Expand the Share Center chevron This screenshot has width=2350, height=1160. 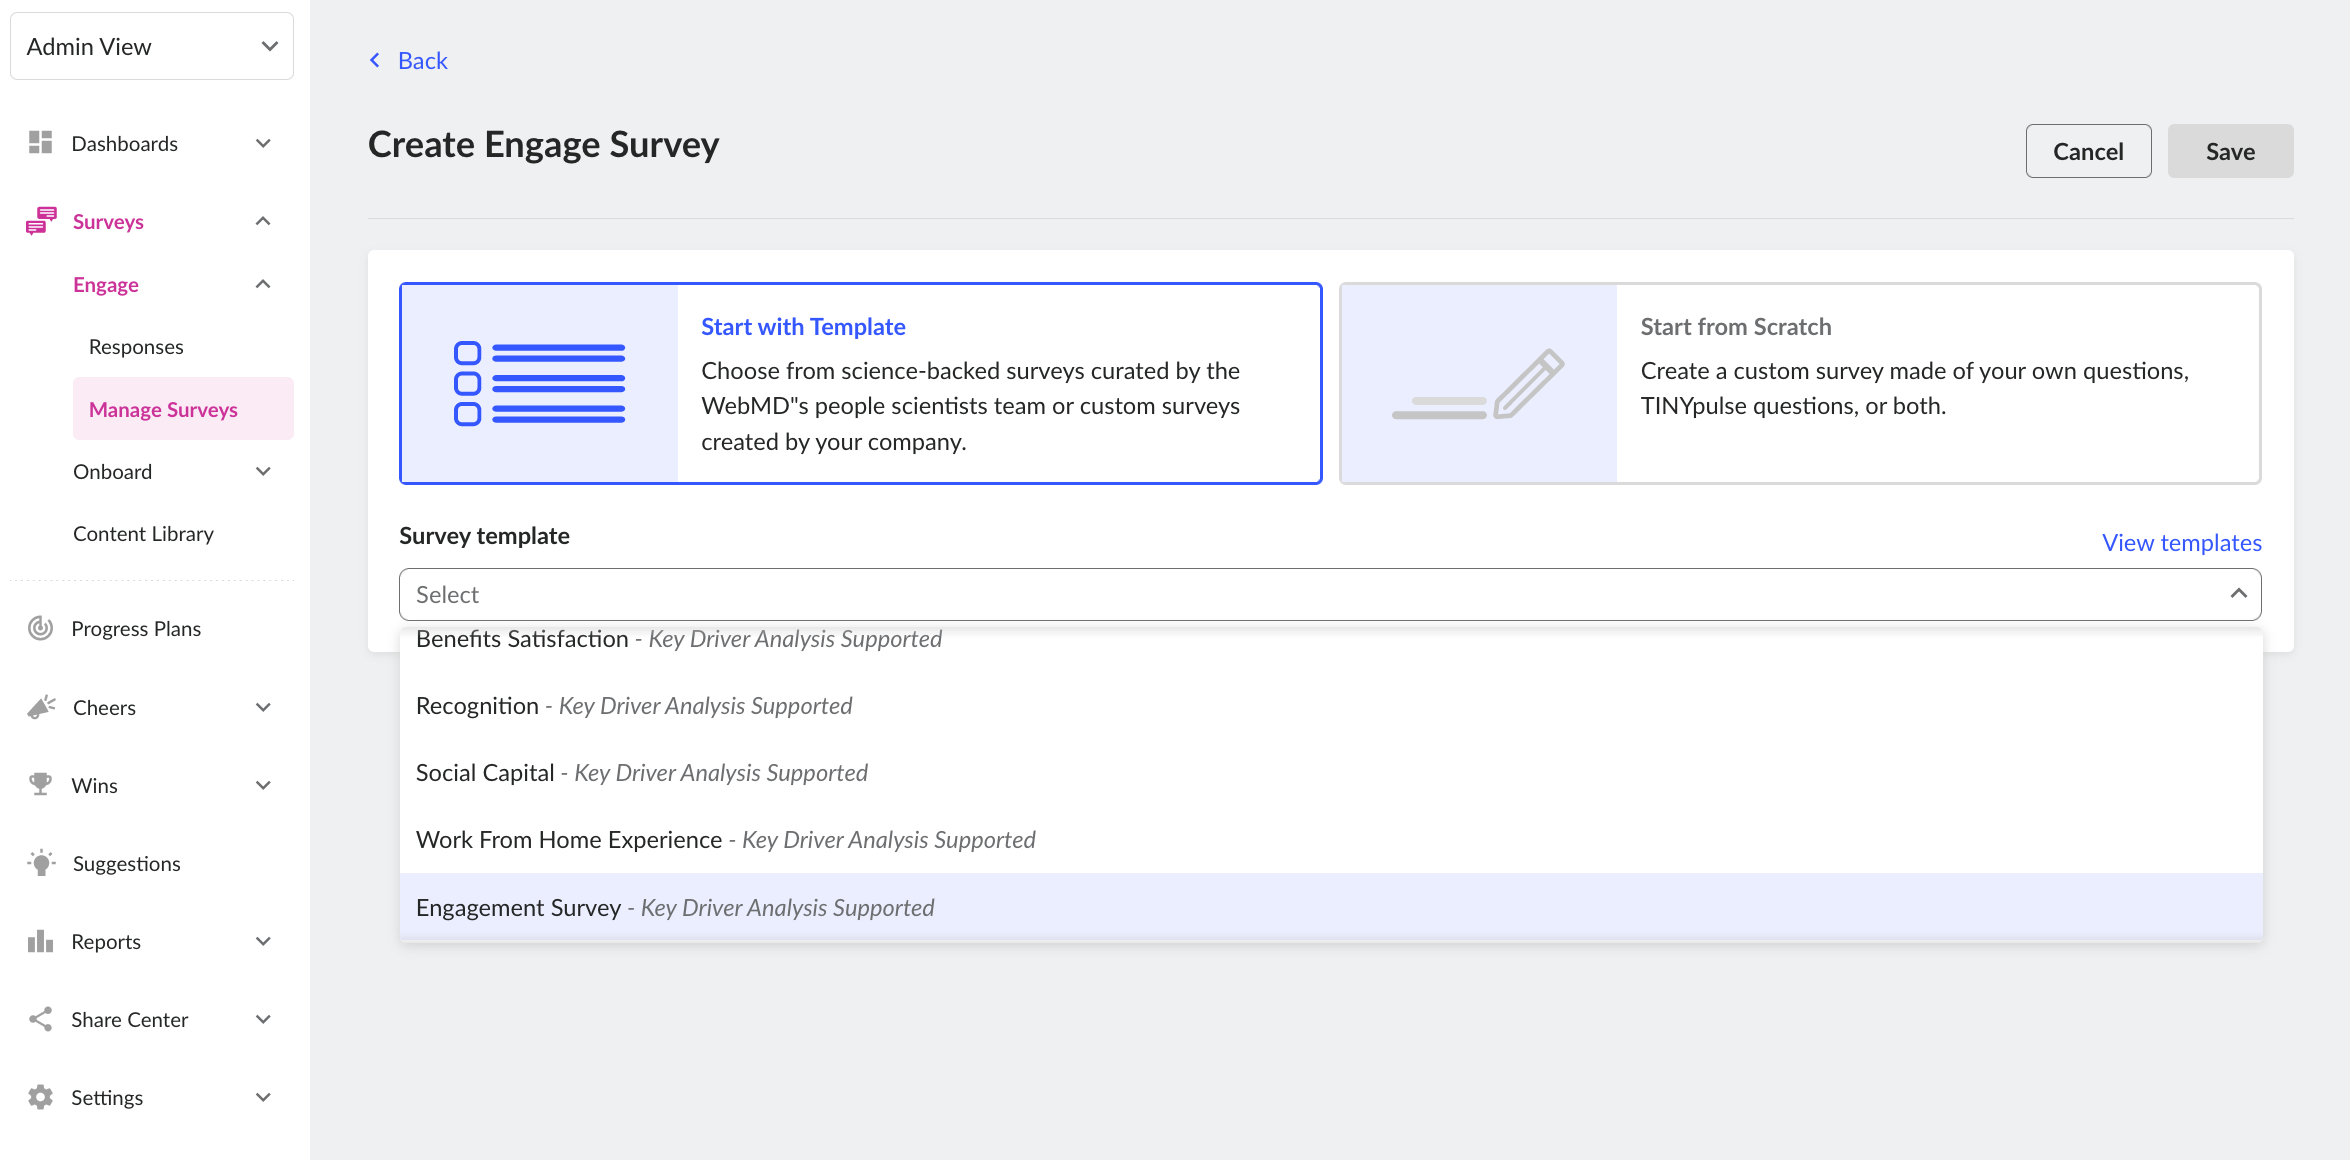tap(264, 1019)
